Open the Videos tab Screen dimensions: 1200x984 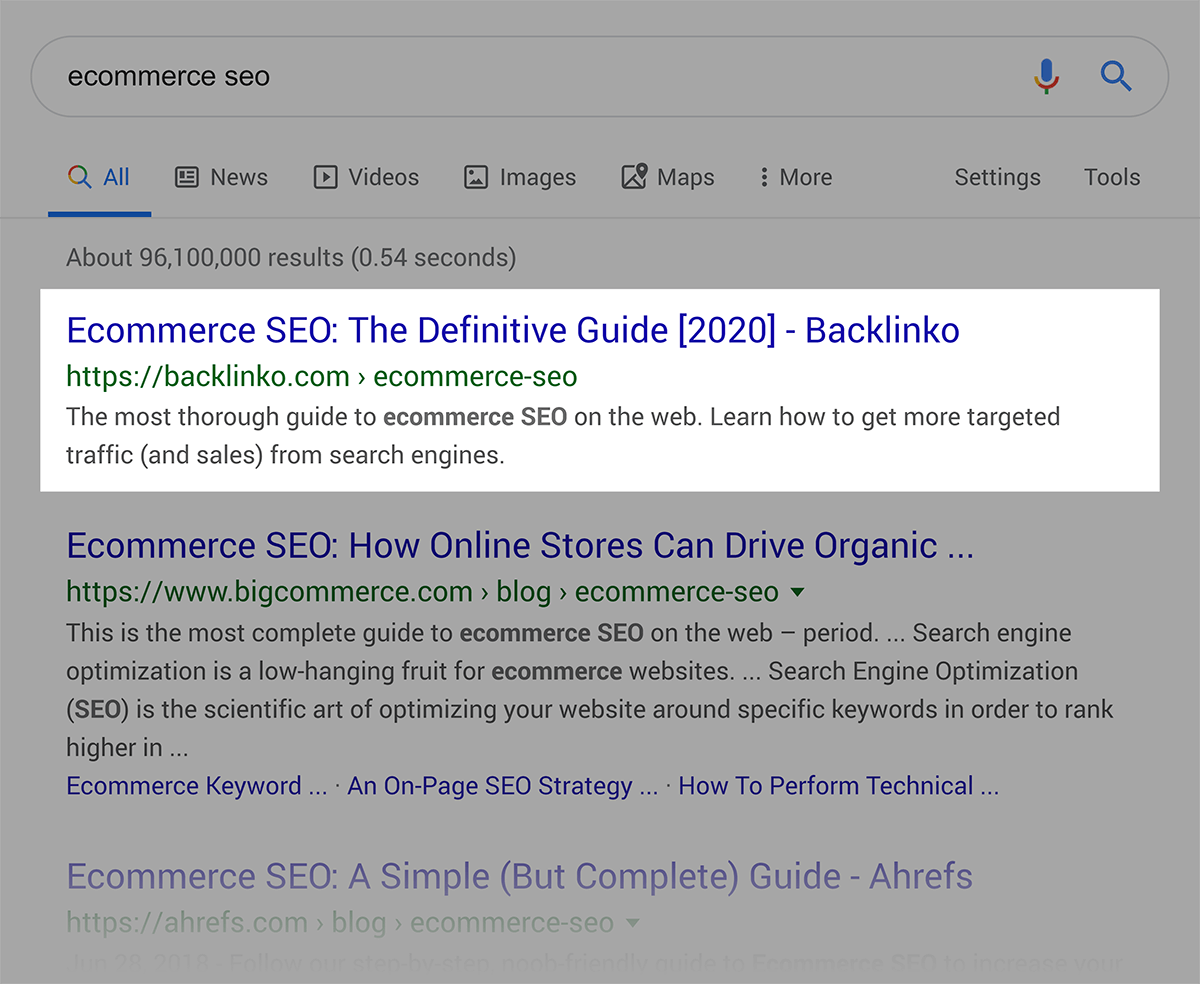(366, 178)
